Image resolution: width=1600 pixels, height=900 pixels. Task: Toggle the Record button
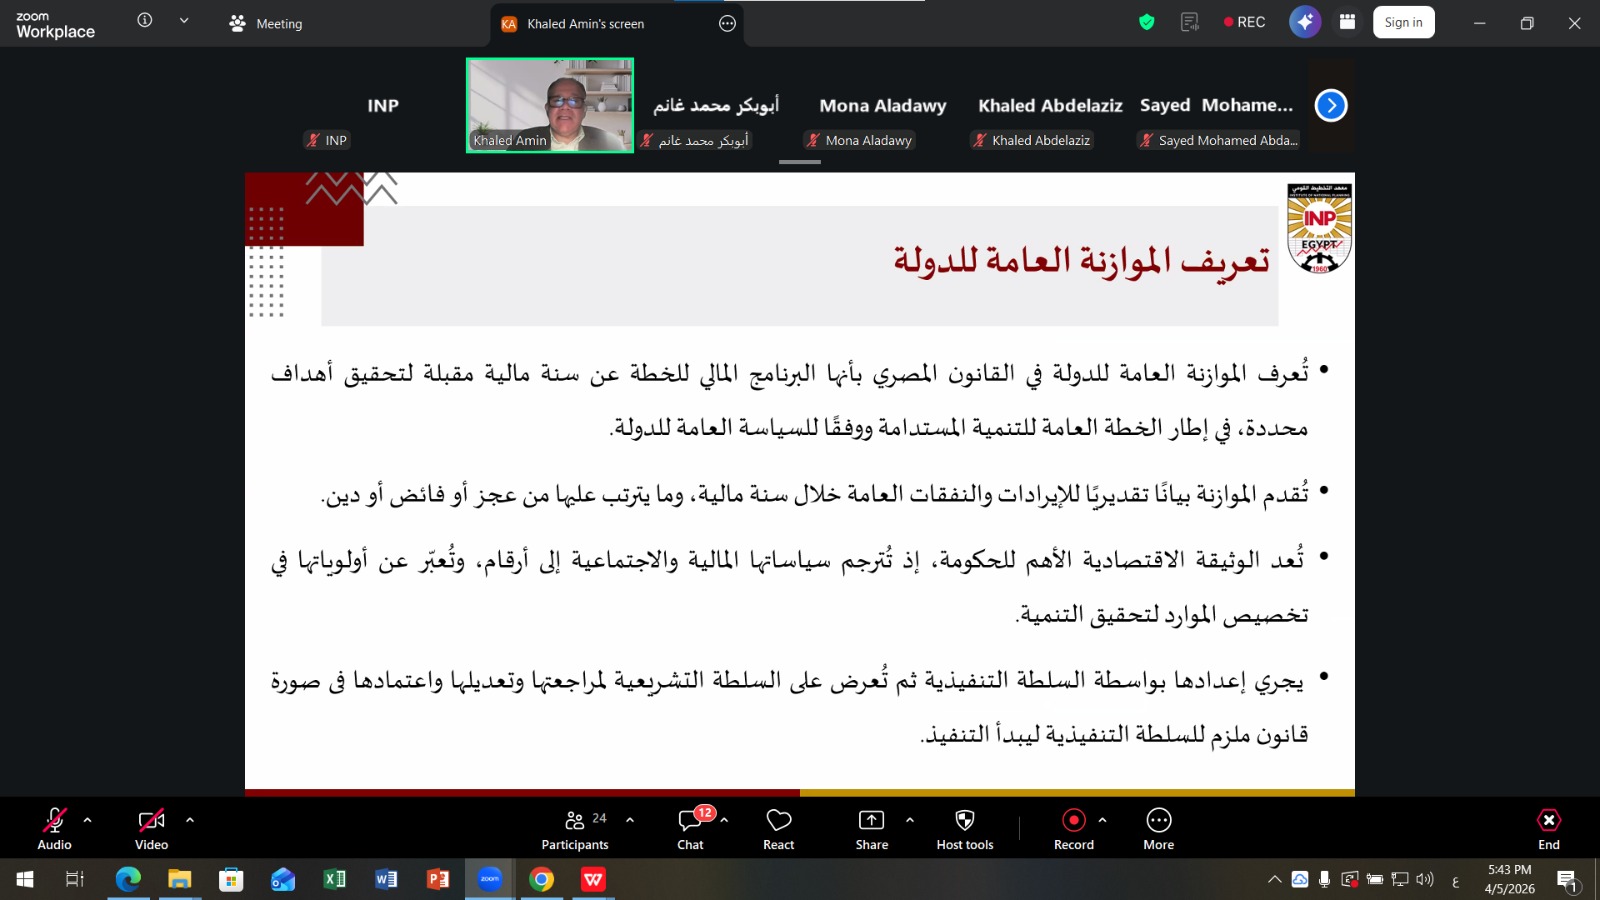coord(1073,829)
